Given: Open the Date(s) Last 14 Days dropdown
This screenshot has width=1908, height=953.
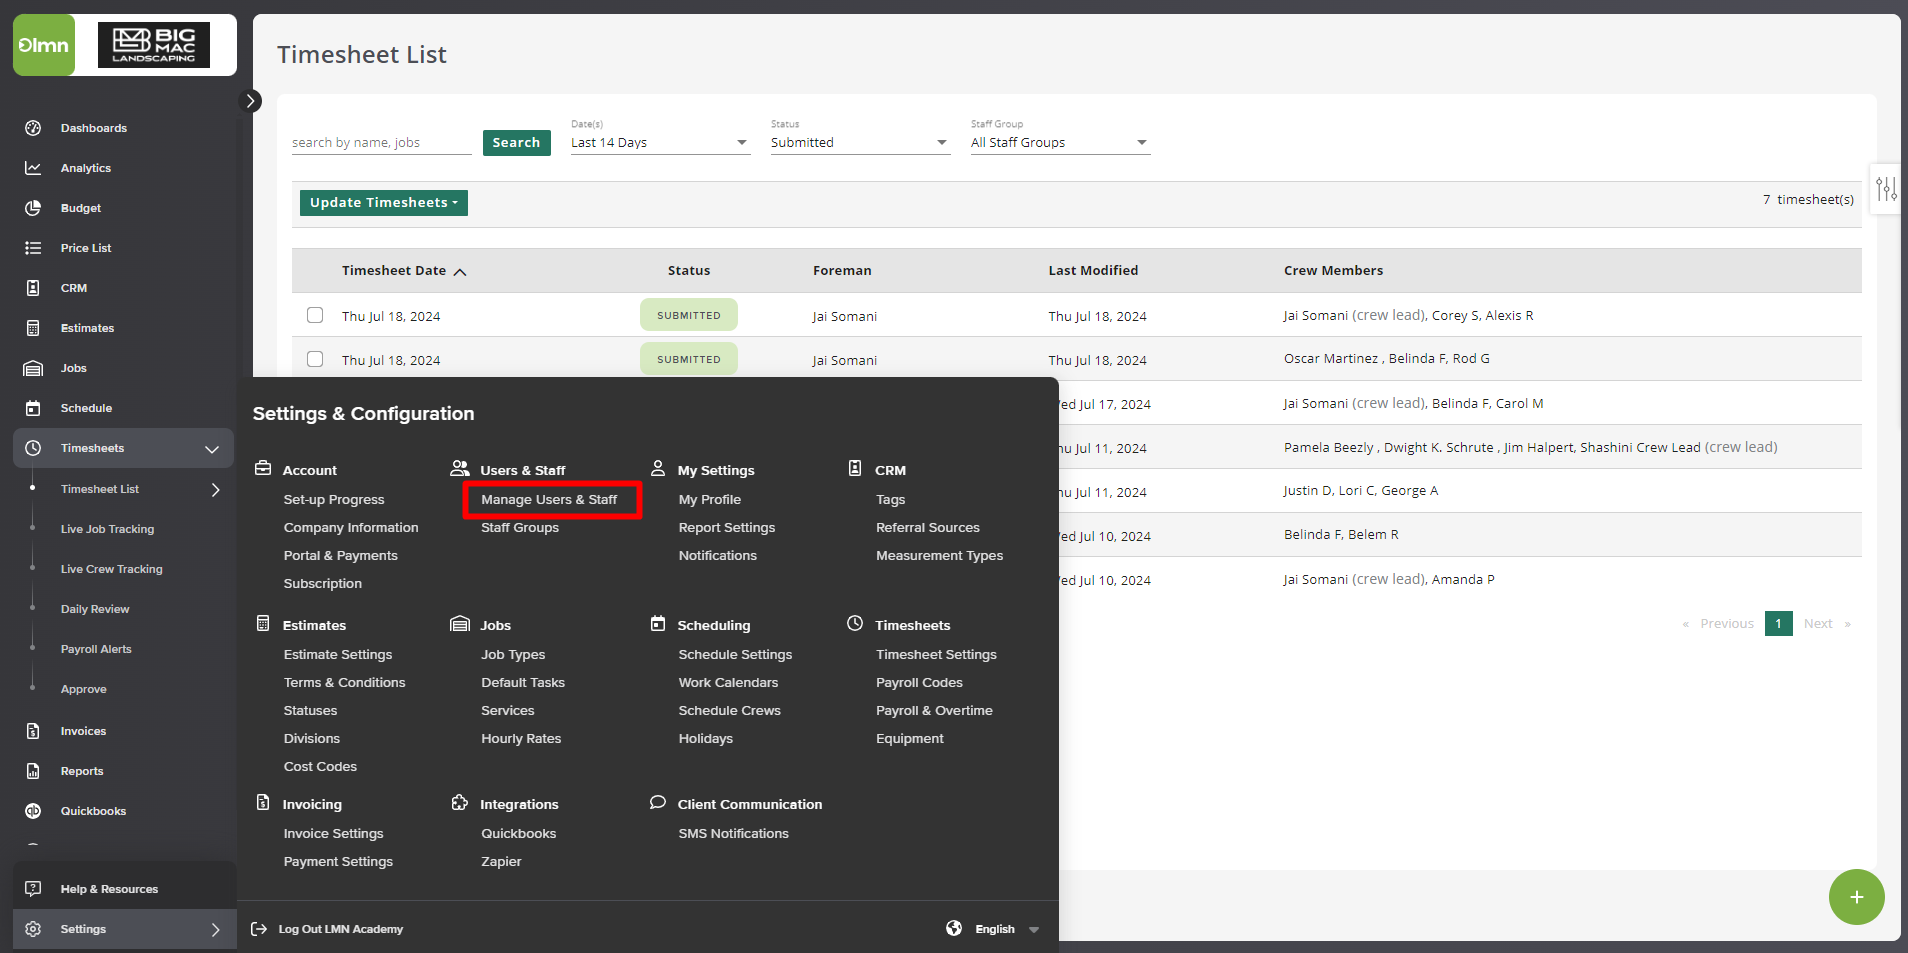Looking at the screenshot, I should coord(660,143).
